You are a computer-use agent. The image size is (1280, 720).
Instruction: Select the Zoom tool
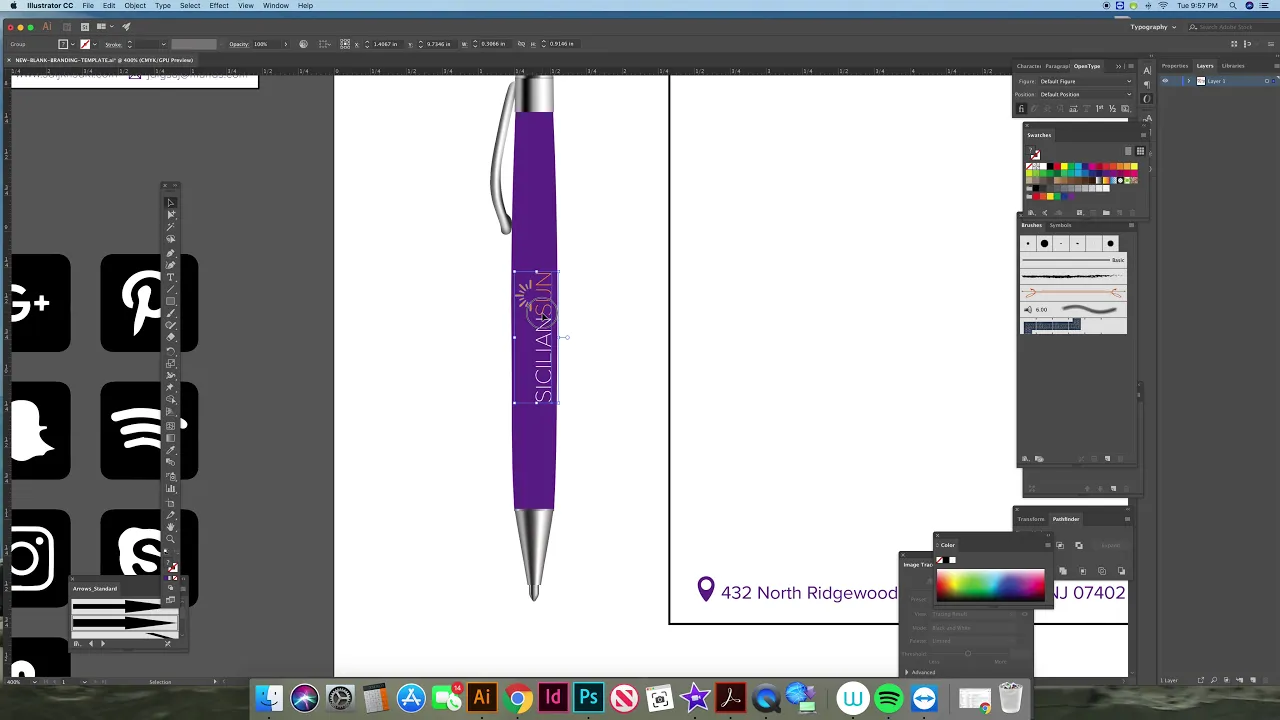[x=171, y=537]
